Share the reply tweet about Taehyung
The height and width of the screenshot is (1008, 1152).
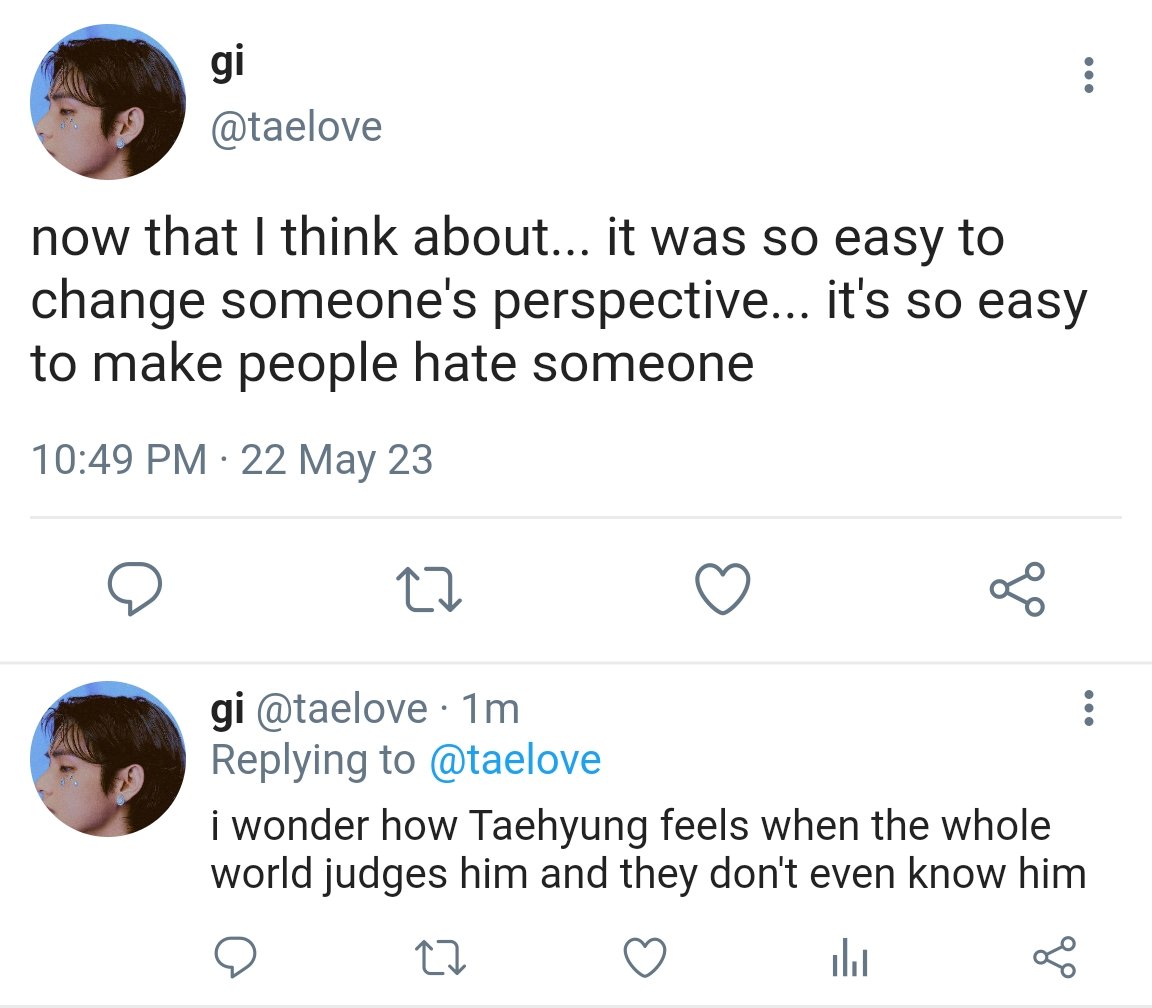coord(1055,957)
